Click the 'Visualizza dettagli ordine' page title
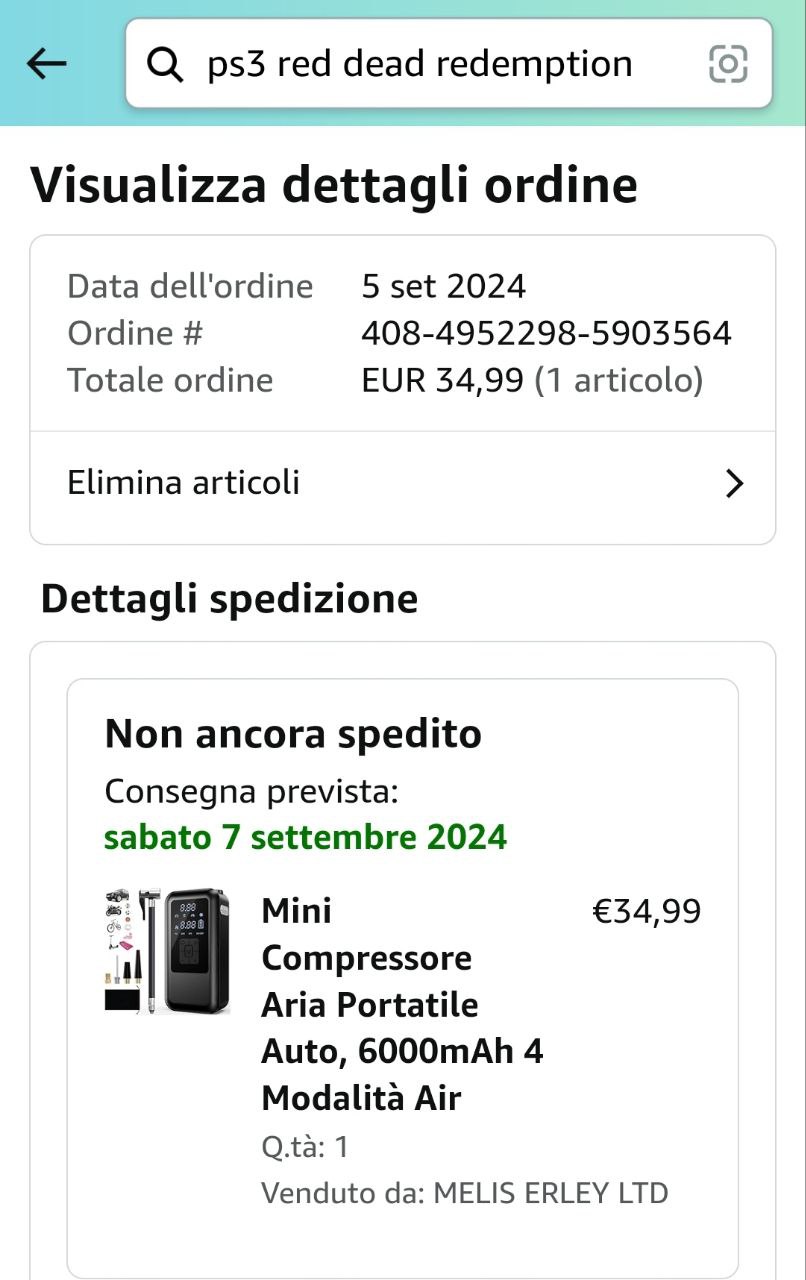This screenshot has width=806, height=1280. [334, 186]
